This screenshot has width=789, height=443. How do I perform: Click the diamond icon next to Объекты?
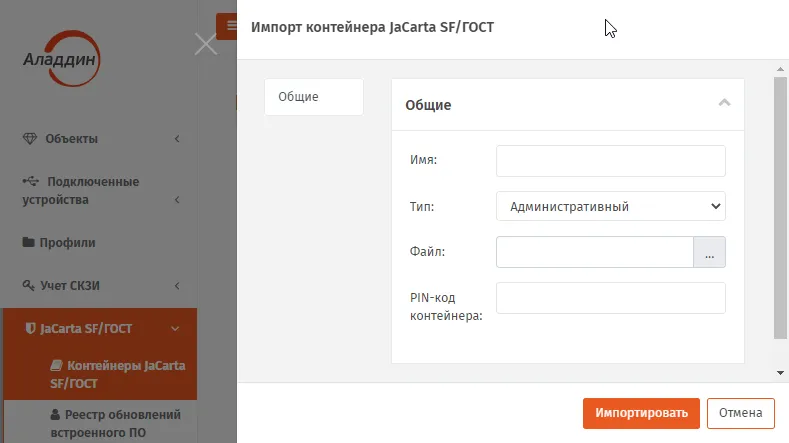[x=30, y=138]
